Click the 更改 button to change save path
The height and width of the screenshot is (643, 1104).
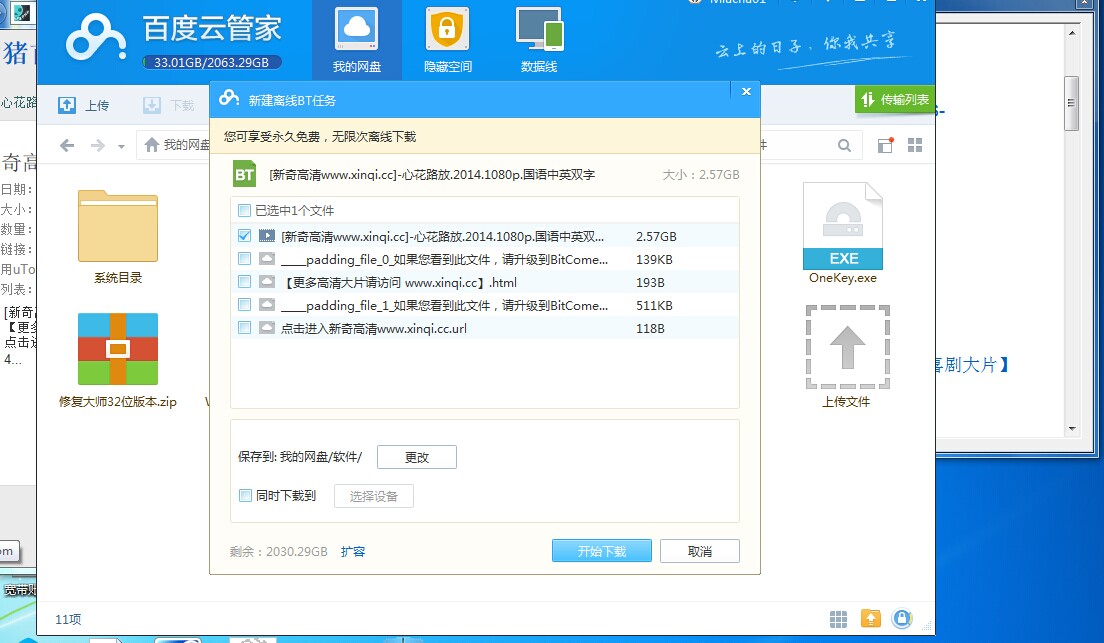coord(417,457)
